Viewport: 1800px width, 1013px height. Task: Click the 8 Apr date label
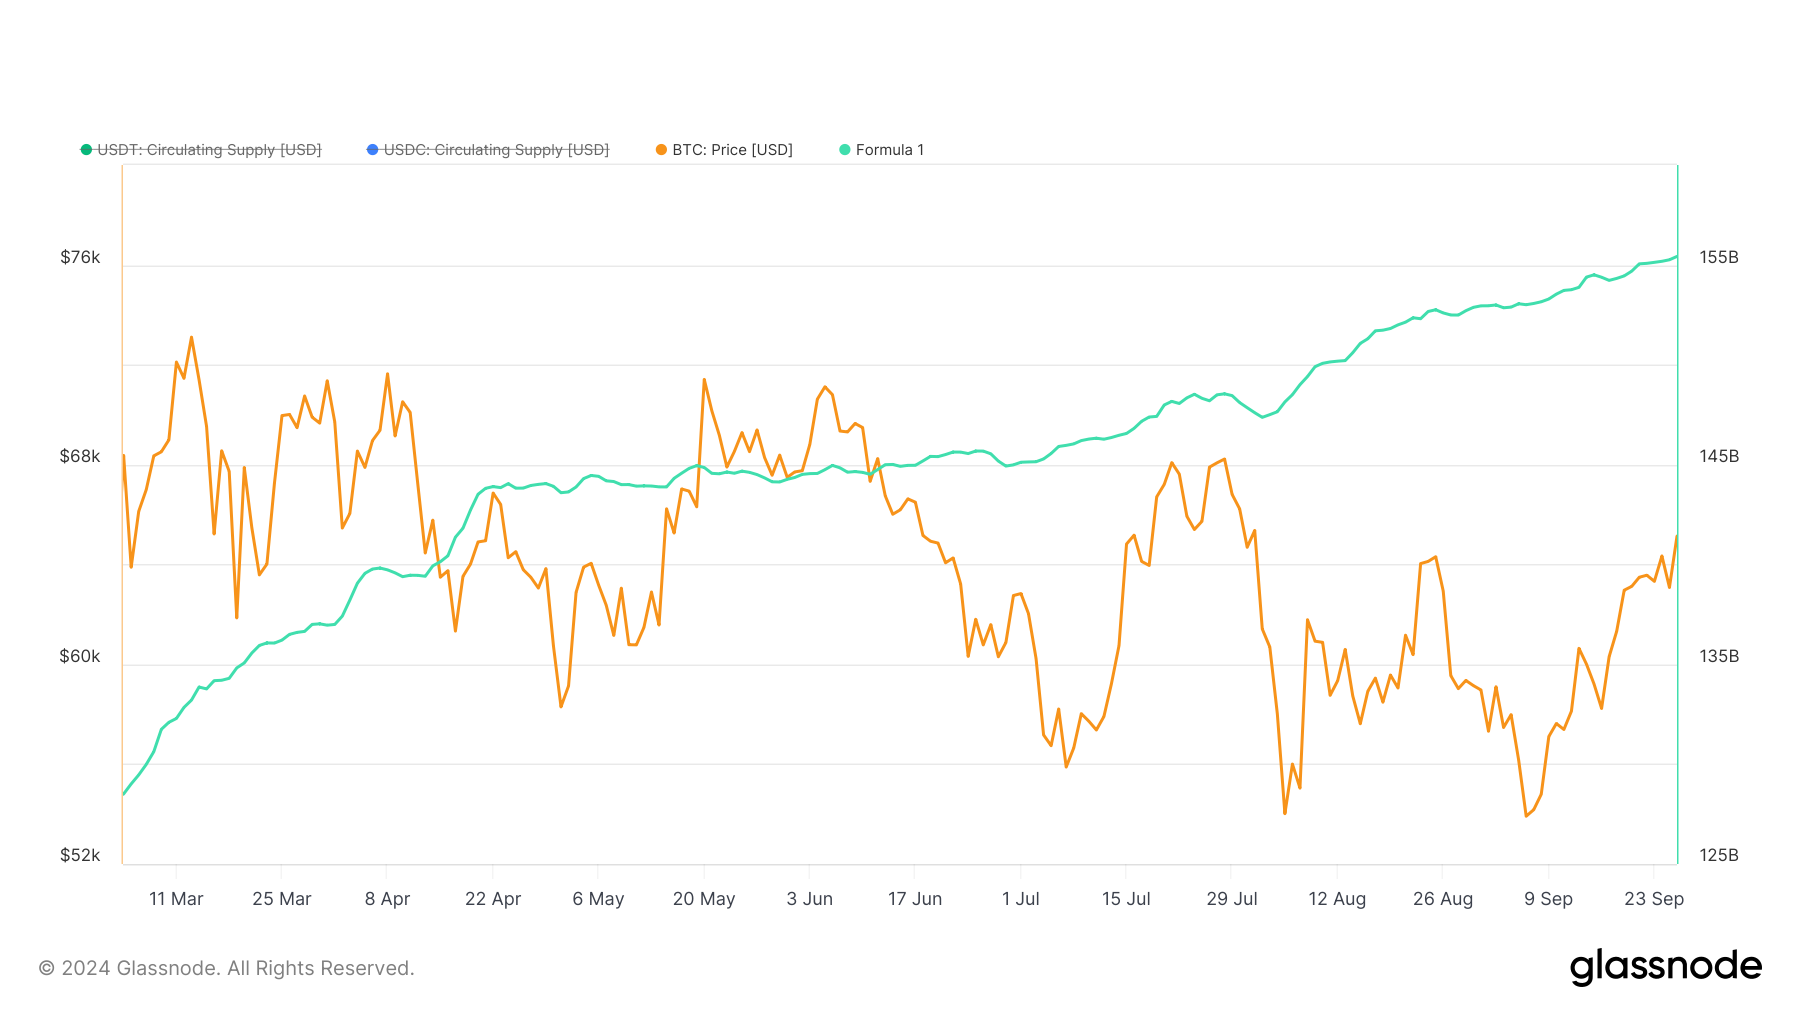(388, 899)
